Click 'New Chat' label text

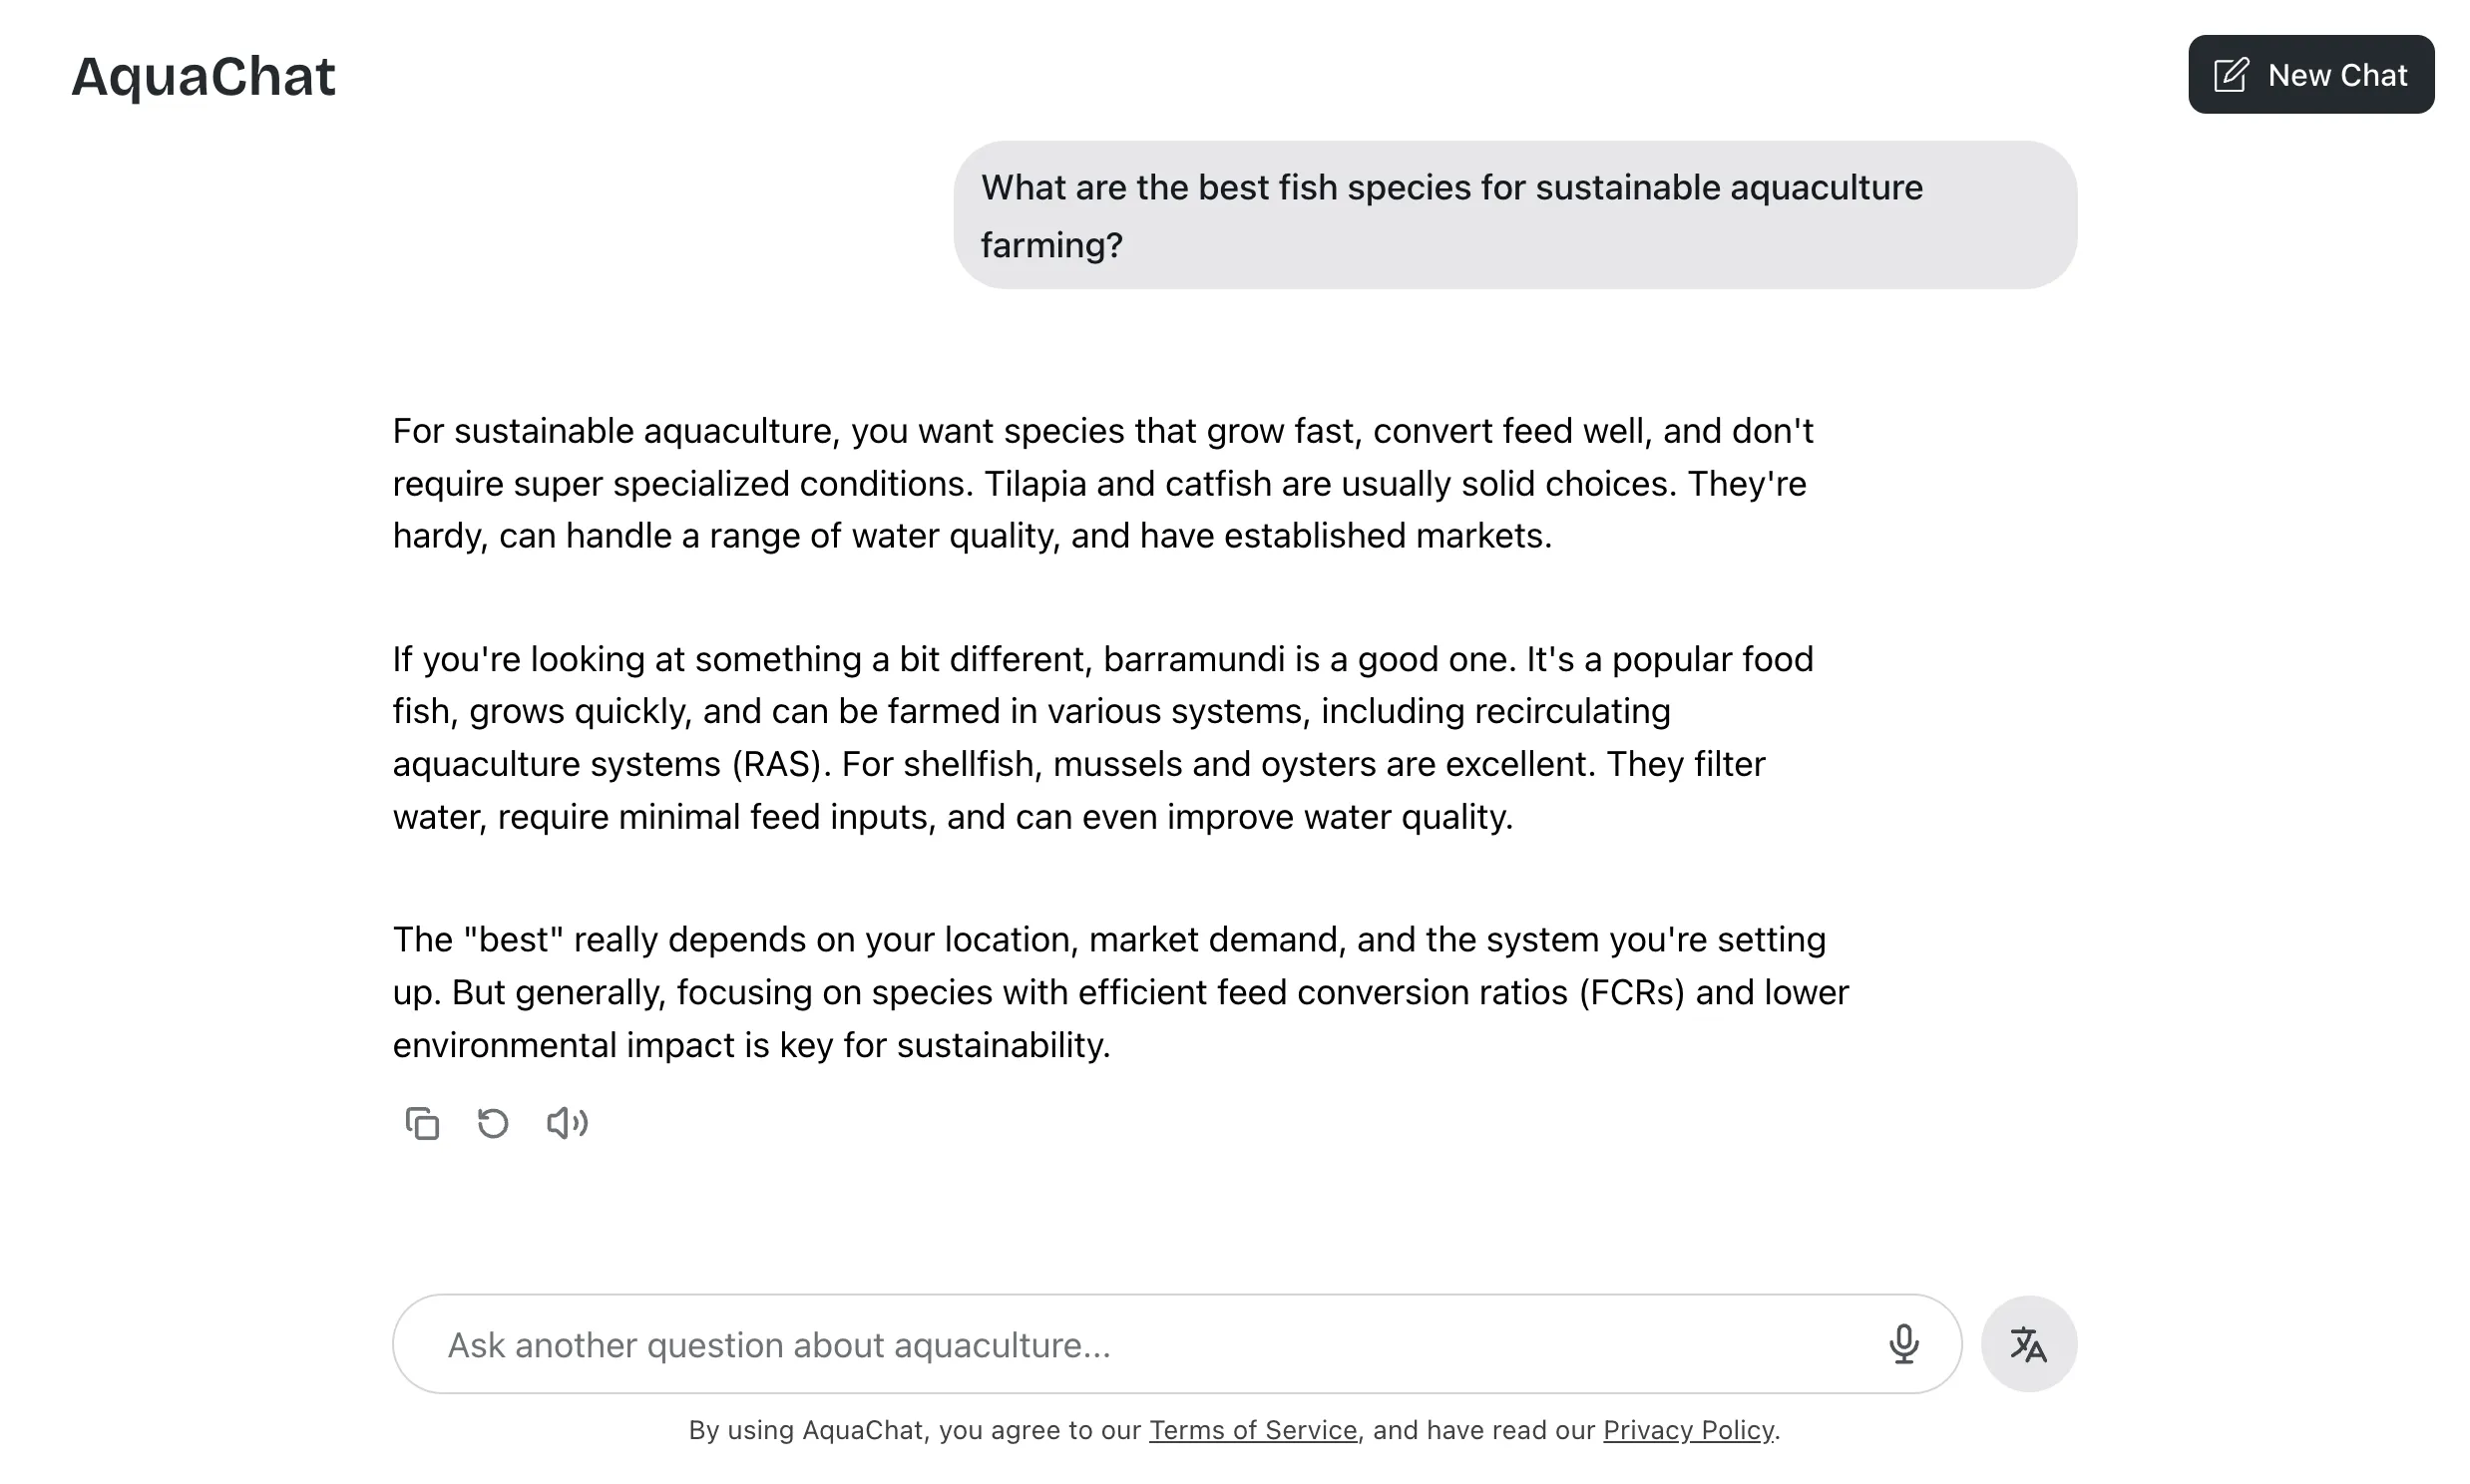click(2337, 75)
